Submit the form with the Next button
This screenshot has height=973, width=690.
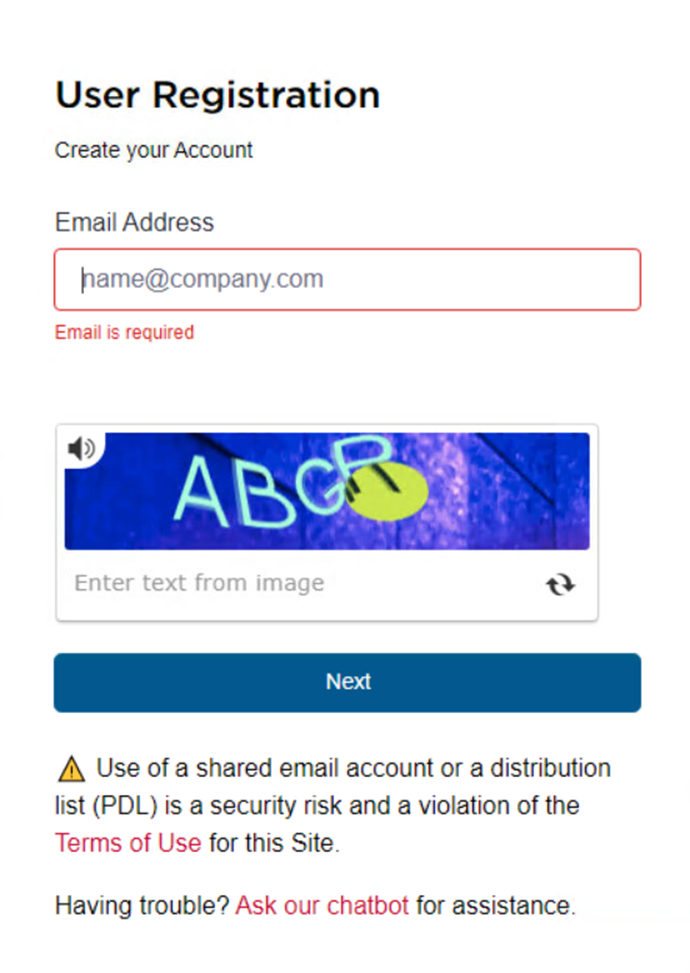click(347, 682)
